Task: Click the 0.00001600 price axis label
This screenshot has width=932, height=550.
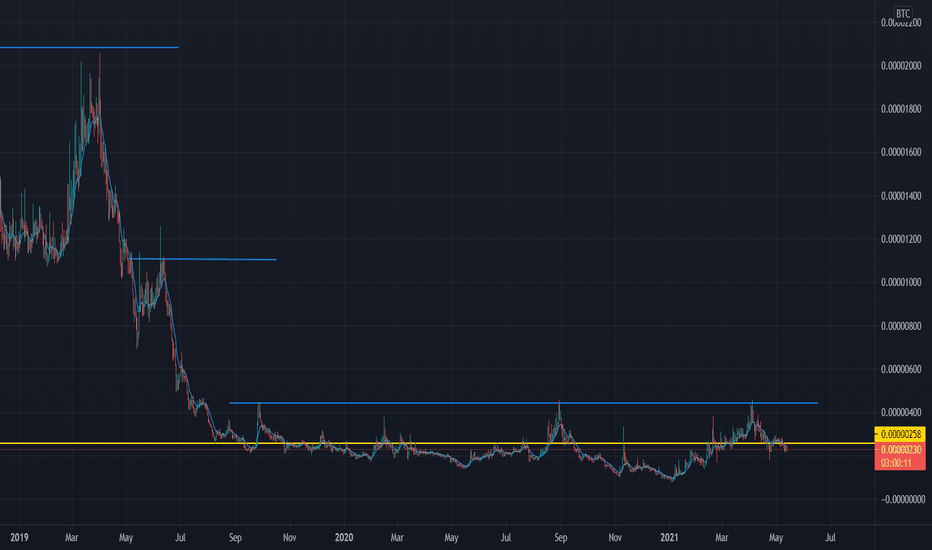Action: pyautogui.click(x=901, y=152)
